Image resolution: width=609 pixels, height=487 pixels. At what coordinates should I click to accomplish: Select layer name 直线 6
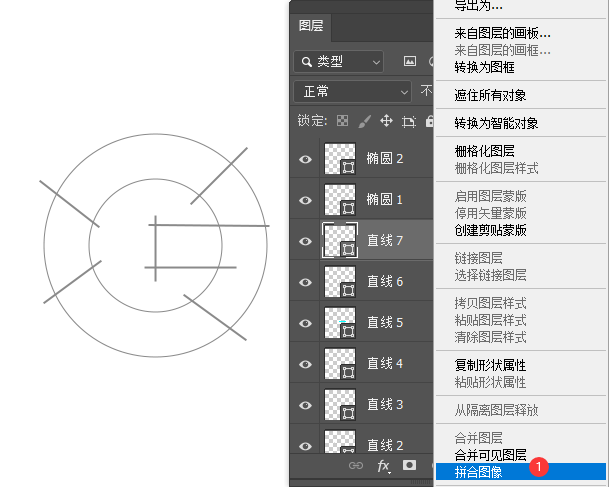coord(385,282)
